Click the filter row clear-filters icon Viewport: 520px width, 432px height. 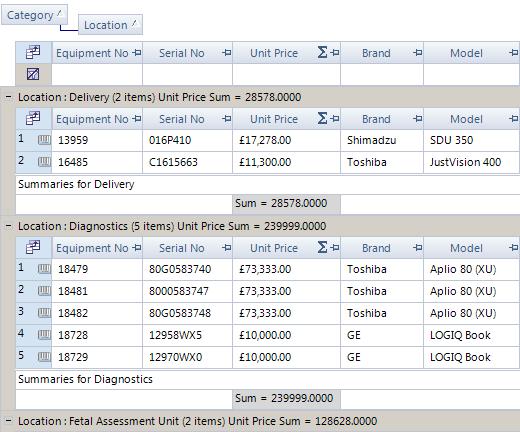(x=33, y=74)
